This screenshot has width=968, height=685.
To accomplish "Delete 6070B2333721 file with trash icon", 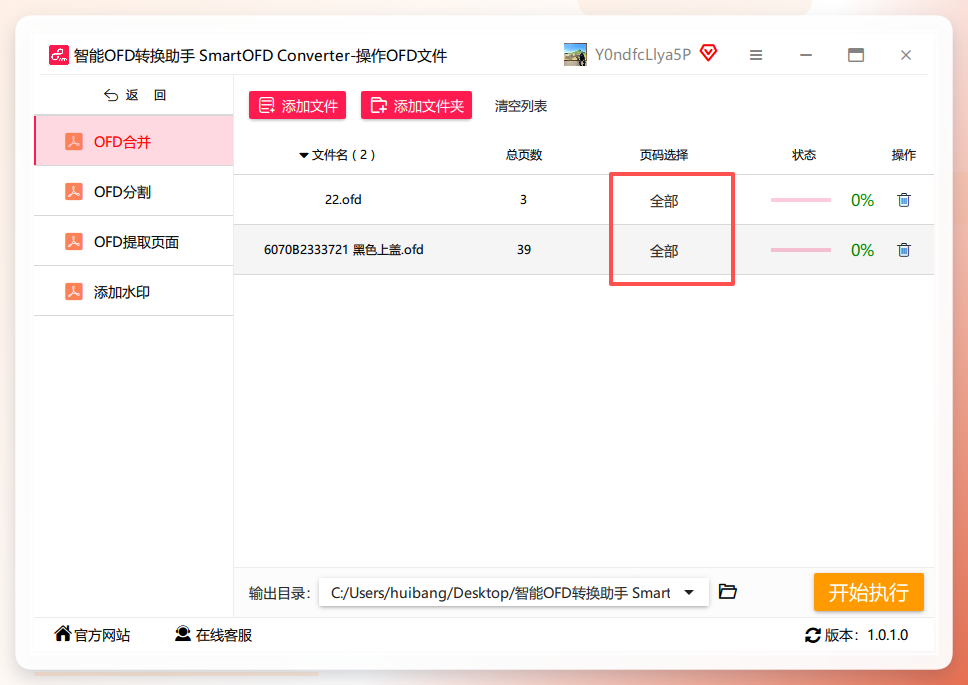I will tap(904, 250).
